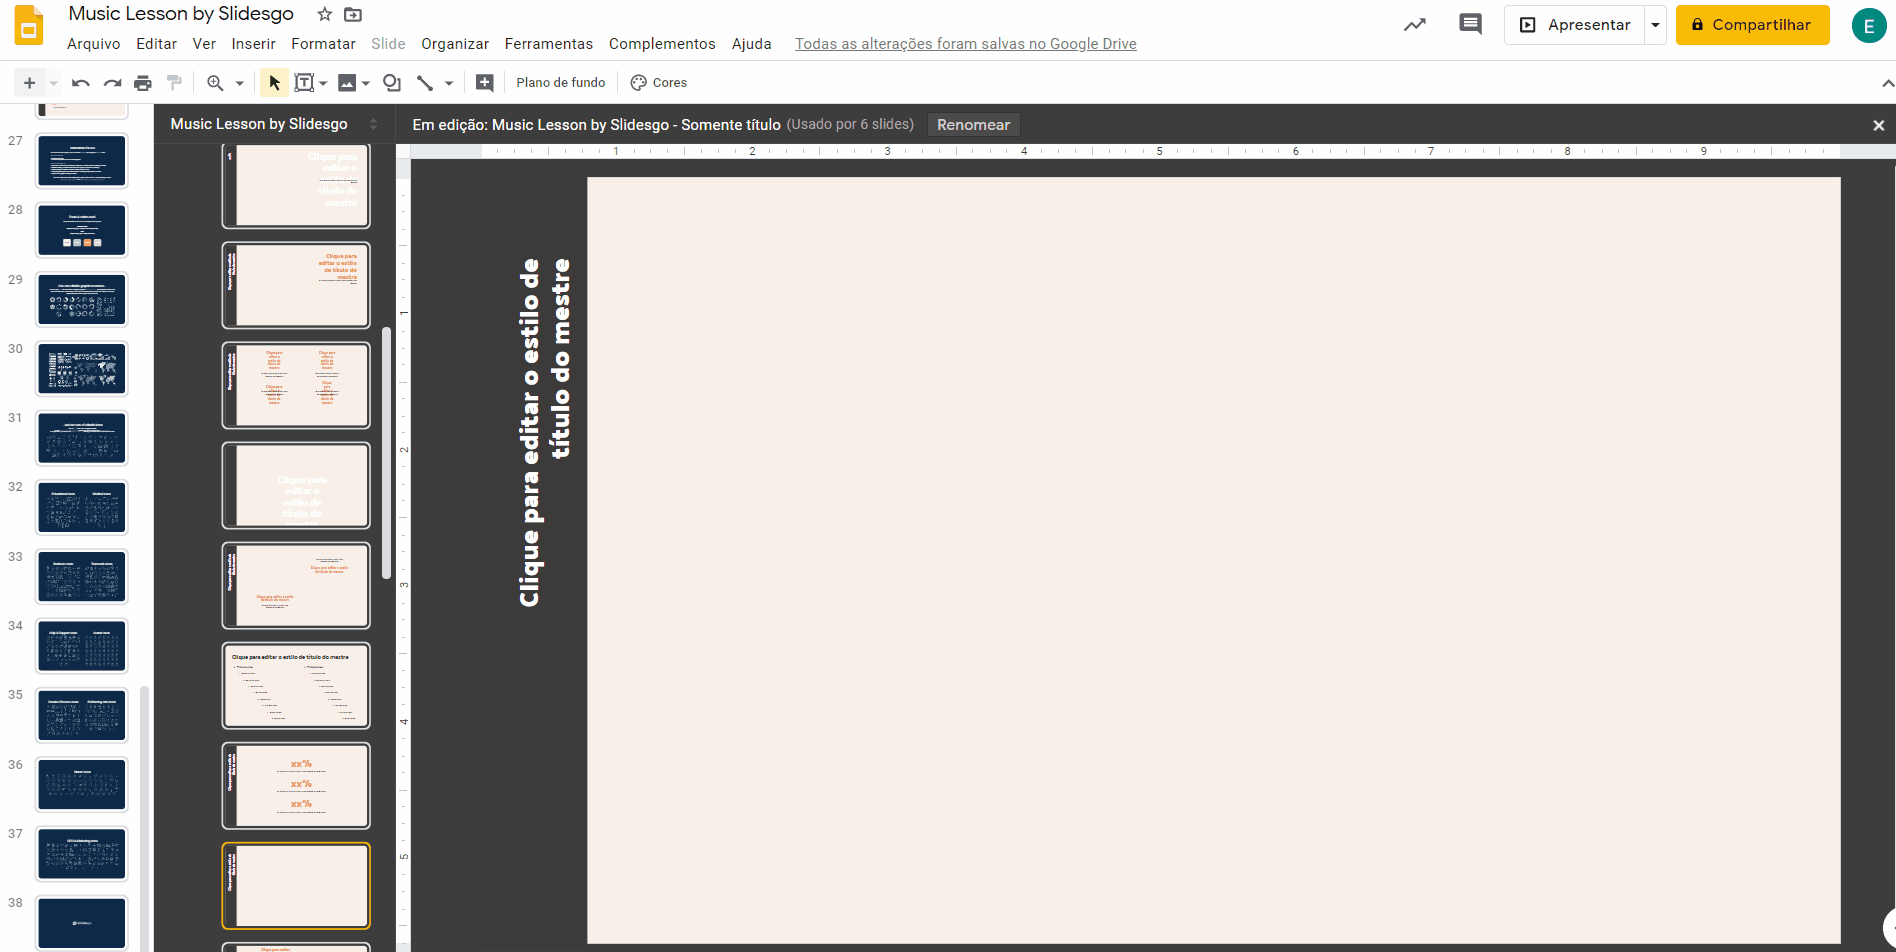Click the Compartilhar share button

pyautogui.click(x=1753, y=25)
